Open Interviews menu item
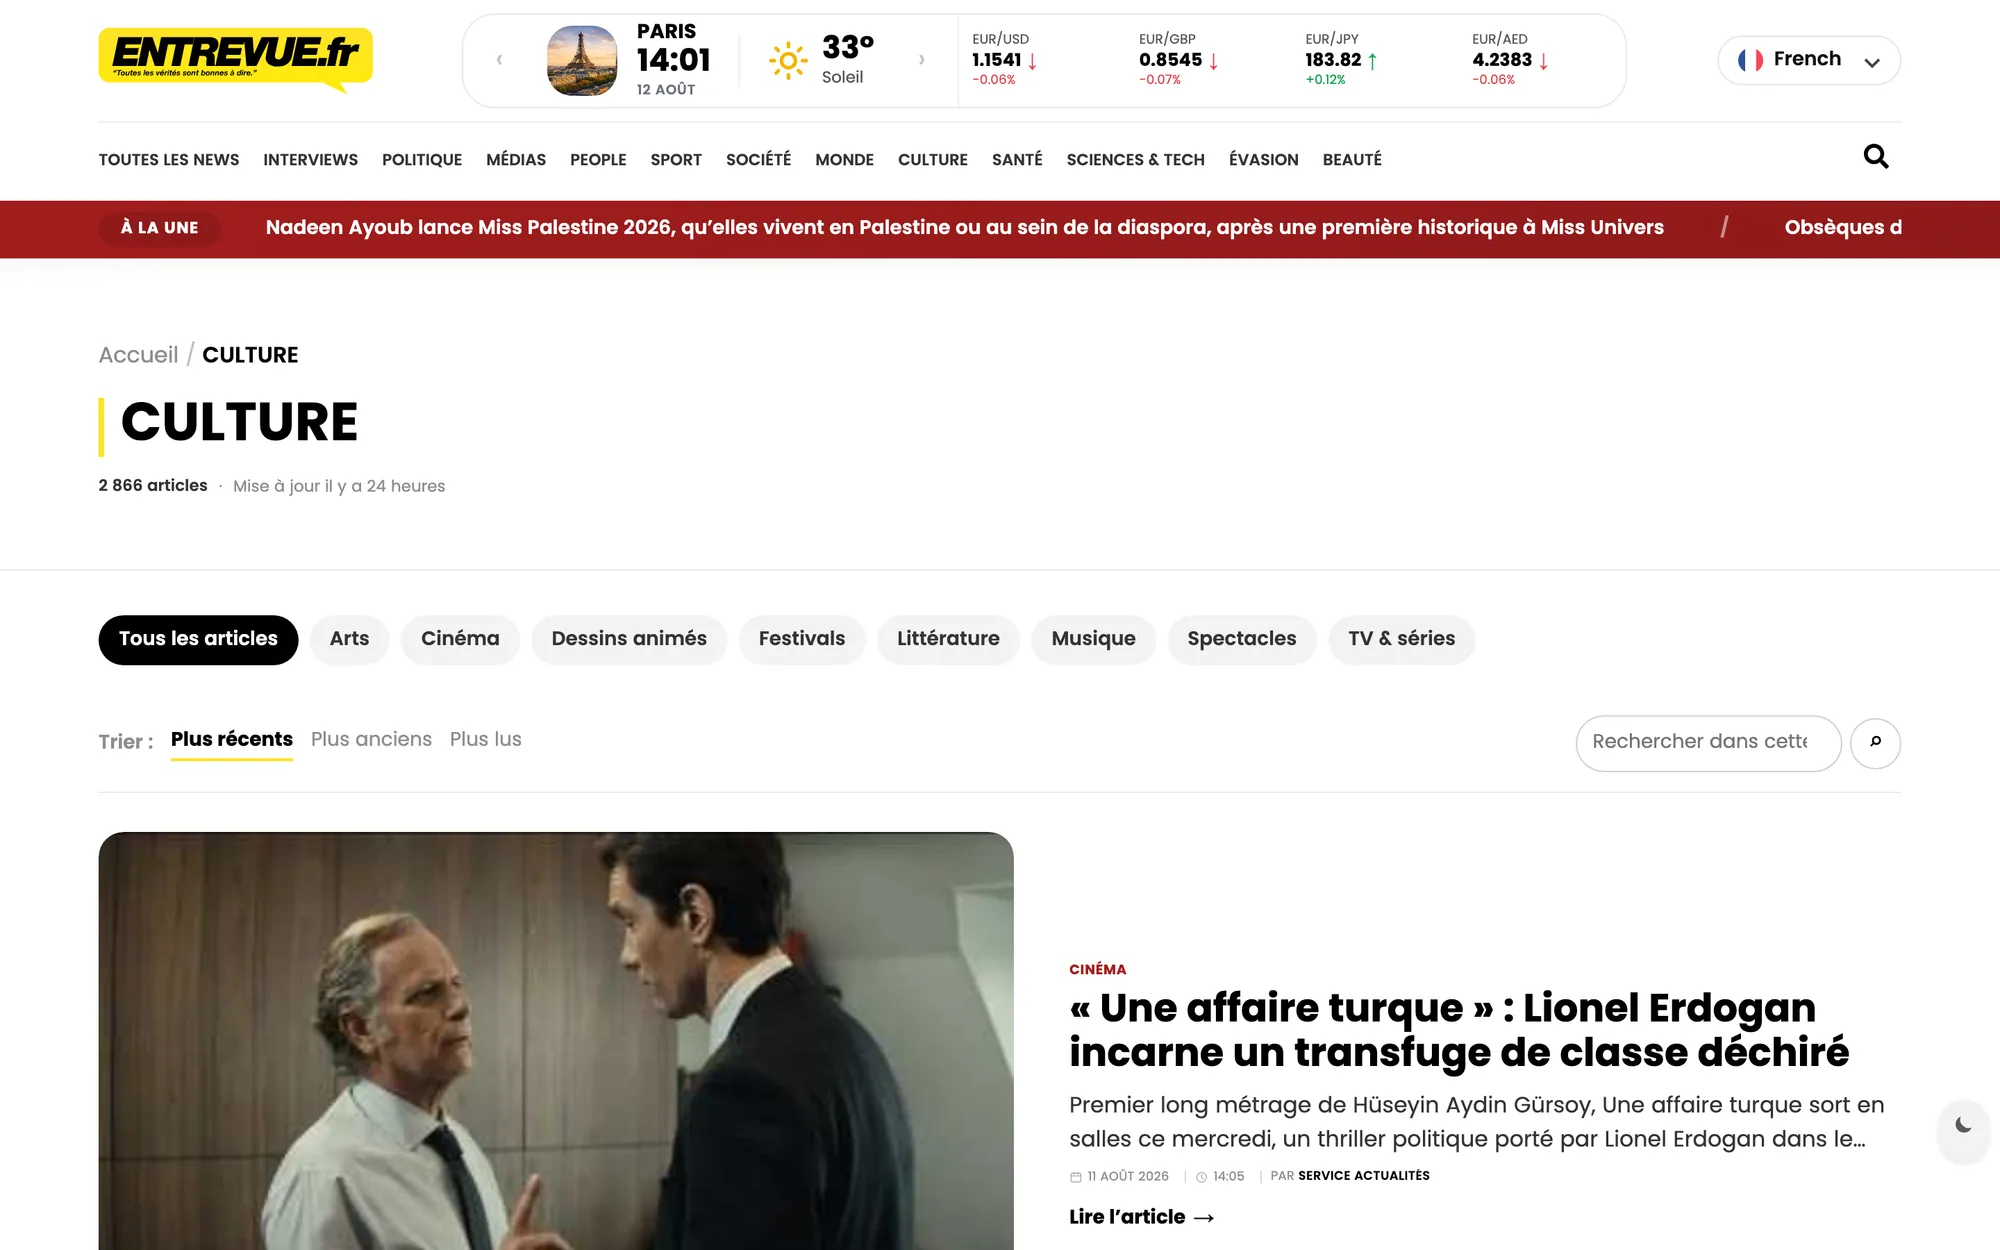The width and height of the screenshot is (2000, 1250). coord(310,160)
